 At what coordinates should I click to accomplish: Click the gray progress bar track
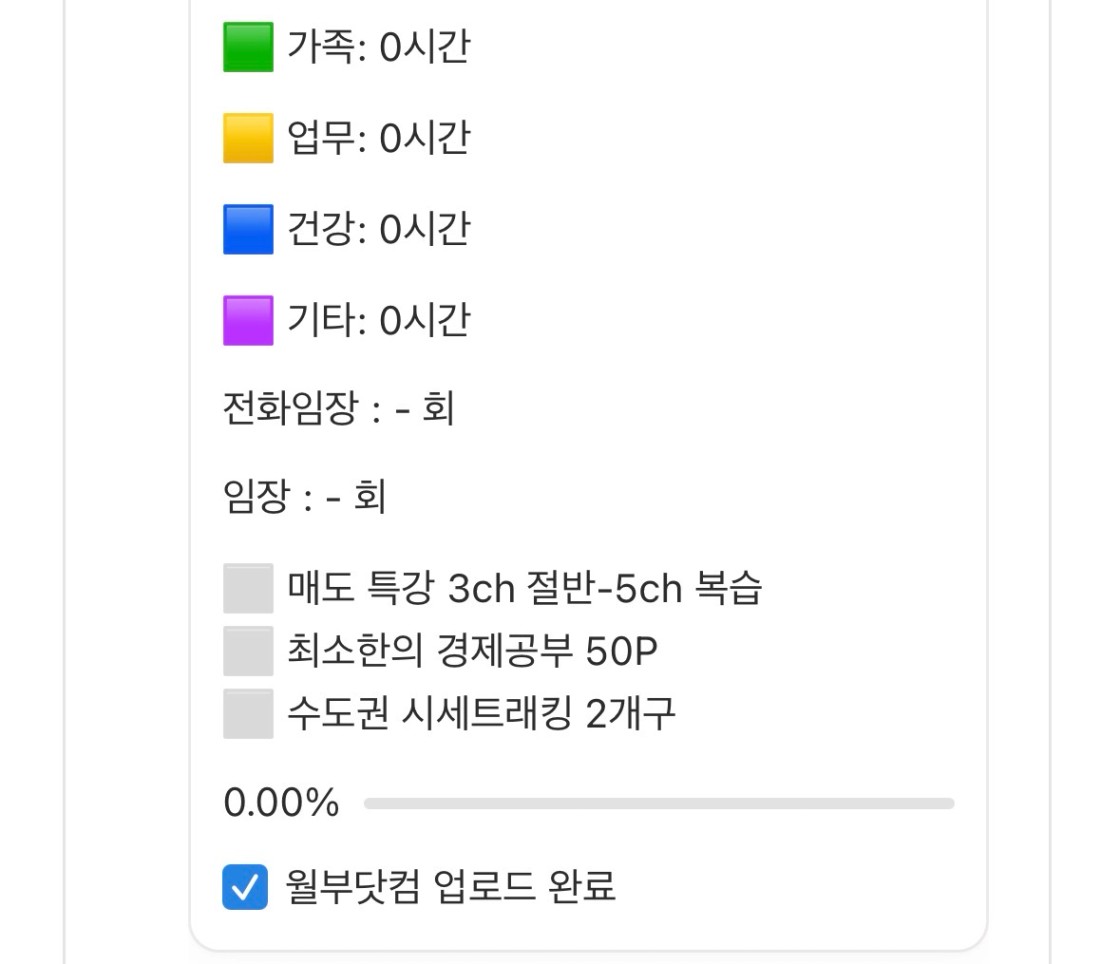659,803
